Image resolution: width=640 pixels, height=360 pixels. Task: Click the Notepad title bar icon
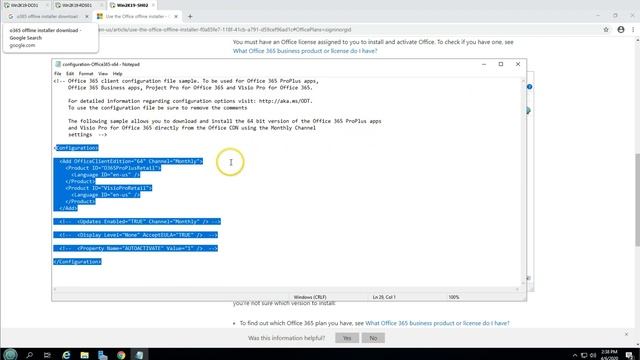click(58, 64)
